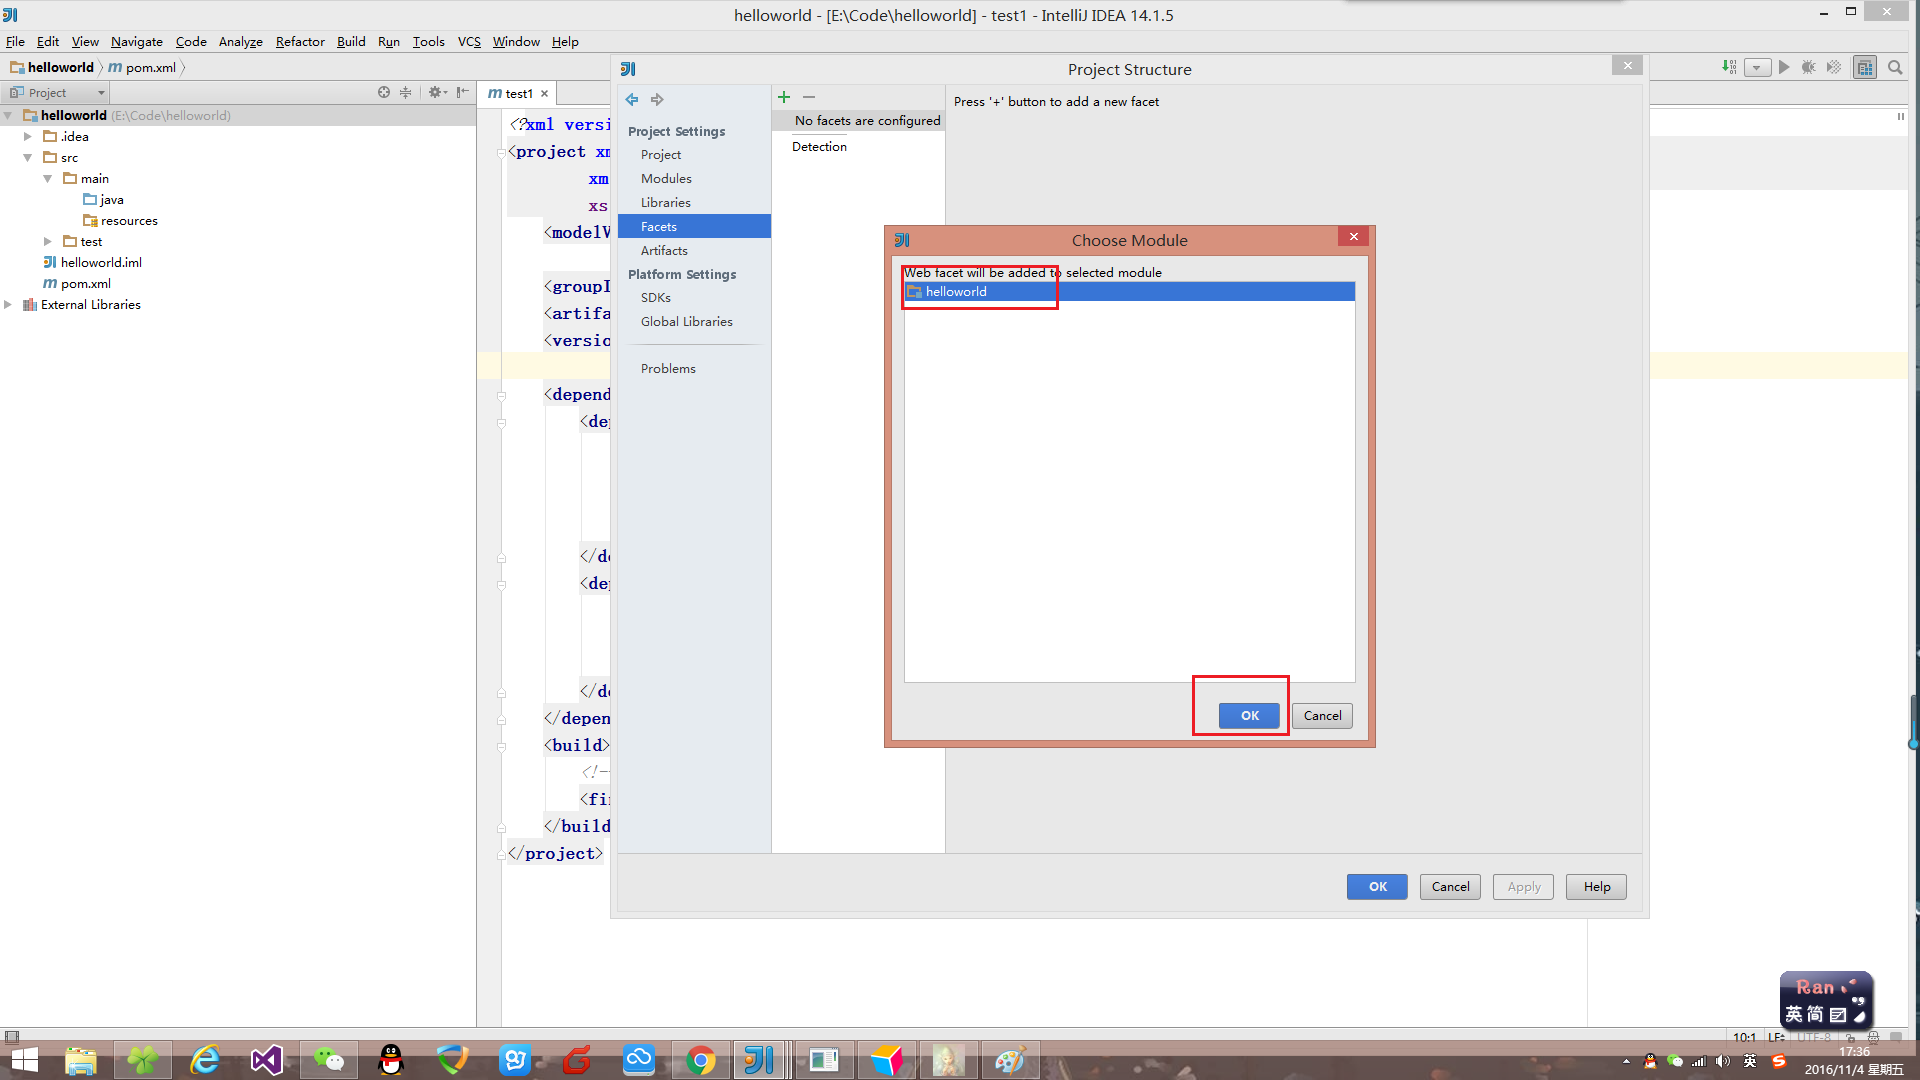Open Google Chrome from taskbar
Image resolution: width=1920 pixels, height=1080 pixels.
pos(701,1060)
